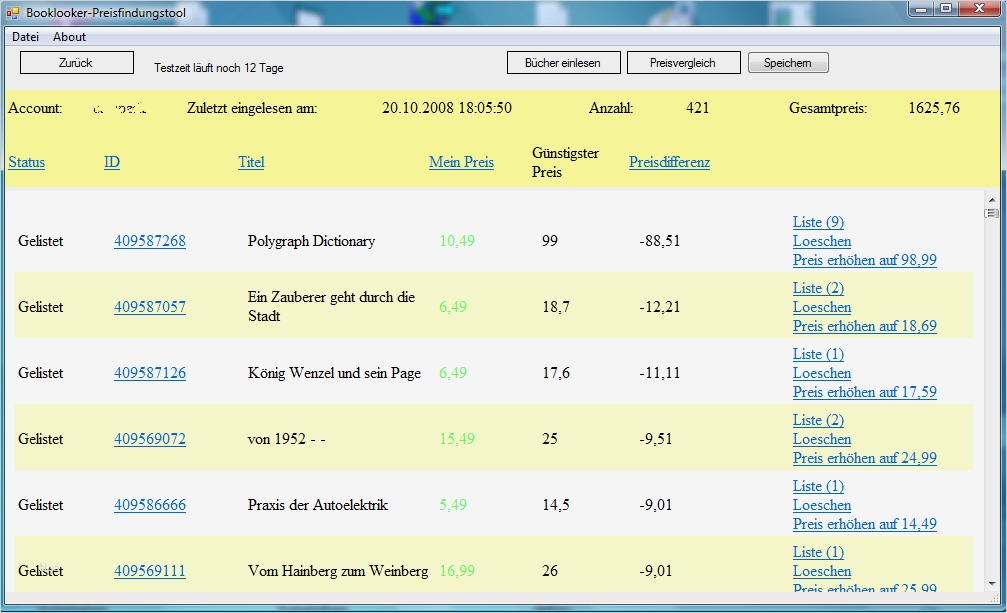This screenshot has width=1007, height=613.
Task: Click my price 10,49
Action: coord(457,241)
